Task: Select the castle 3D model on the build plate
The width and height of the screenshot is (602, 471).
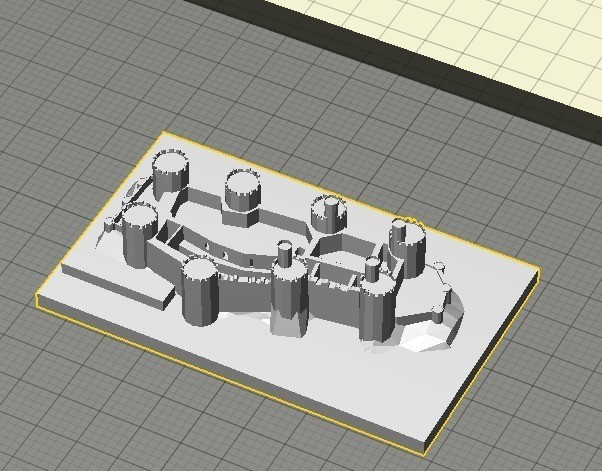Action: (288, 294)
